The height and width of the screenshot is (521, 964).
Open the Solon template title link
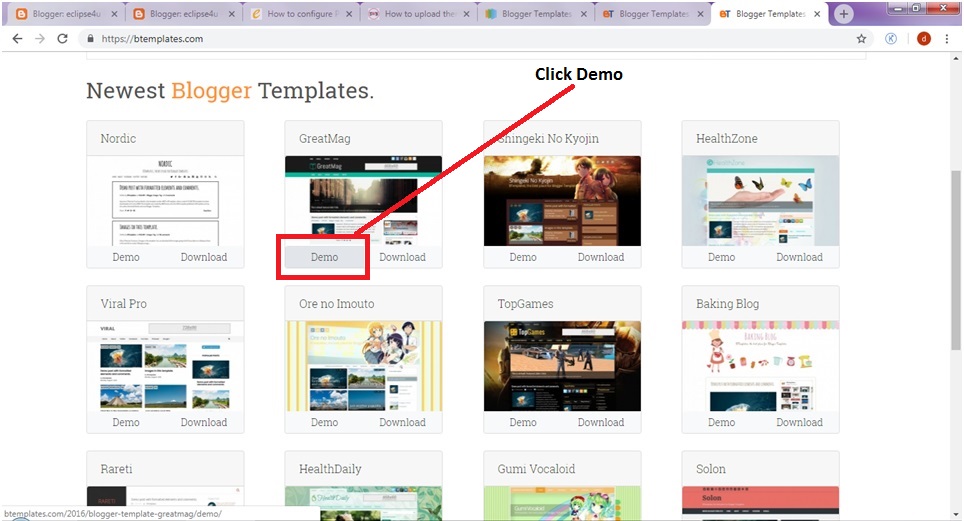pyautogui.click(x=711, y=469)
